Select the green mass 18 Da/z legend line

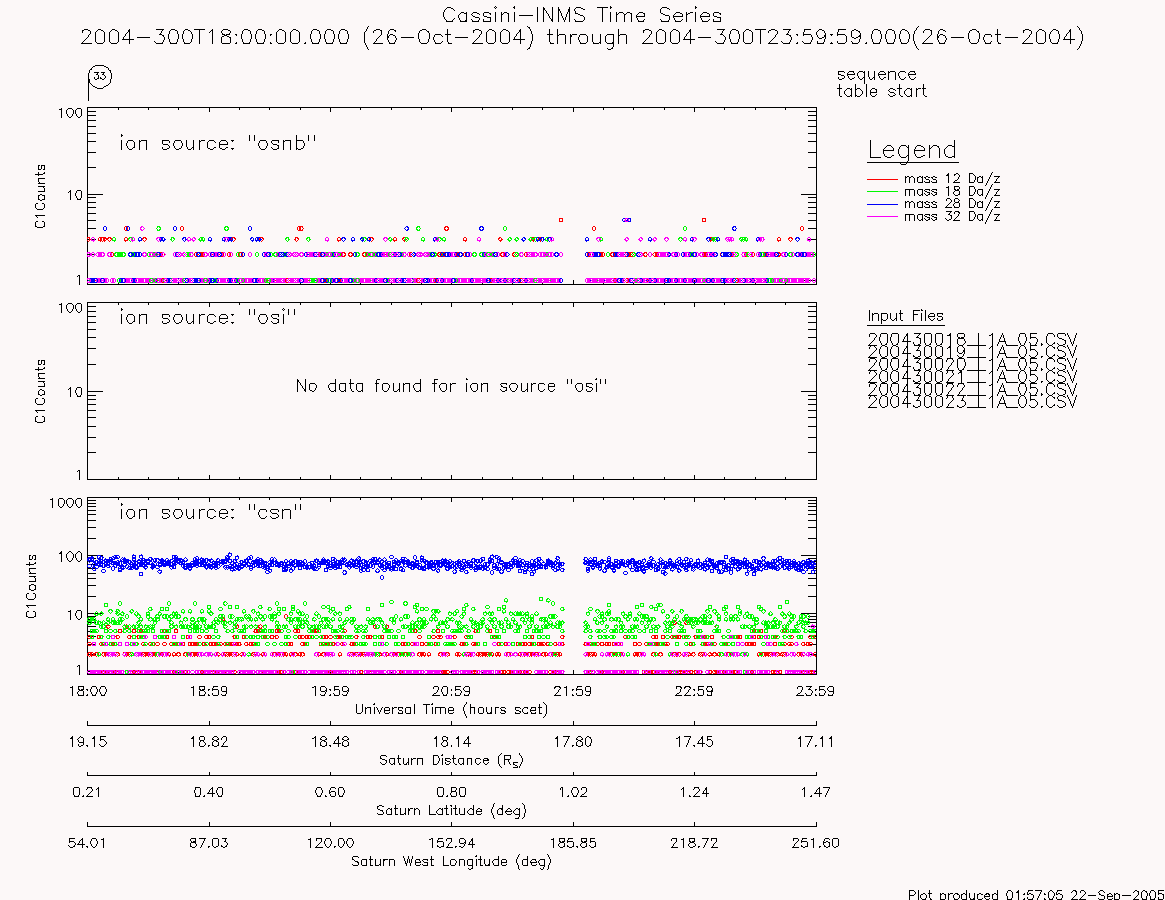pos(883,192)
